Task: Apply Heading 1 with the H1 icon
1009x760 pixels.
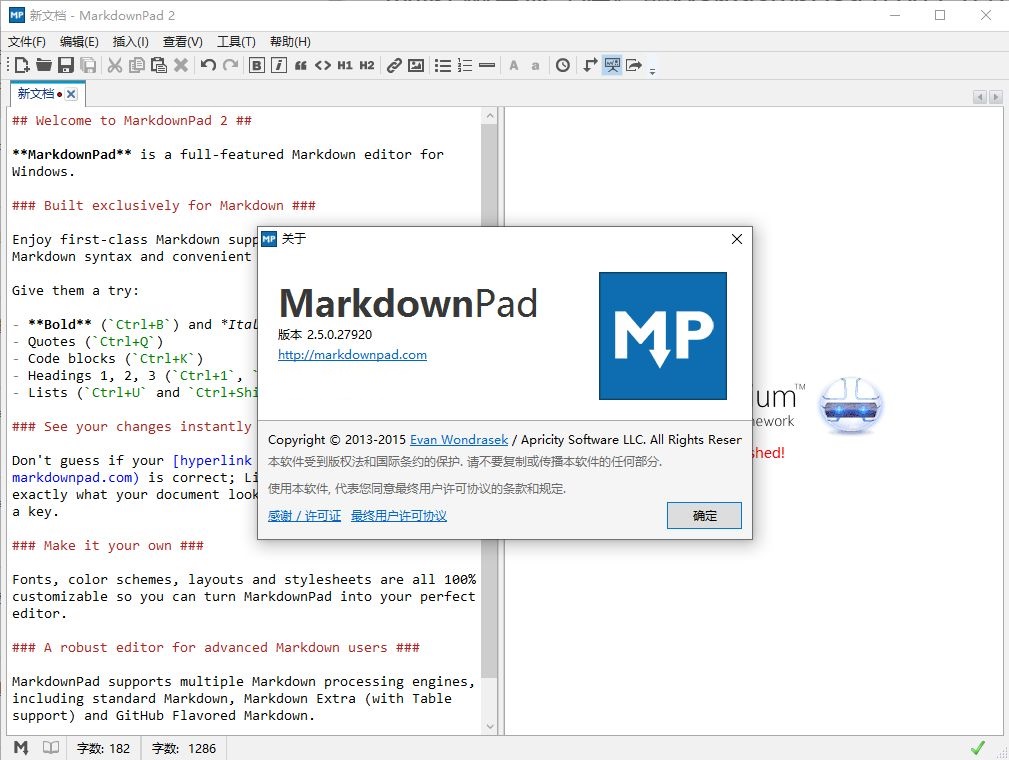Action: point(345,65)
